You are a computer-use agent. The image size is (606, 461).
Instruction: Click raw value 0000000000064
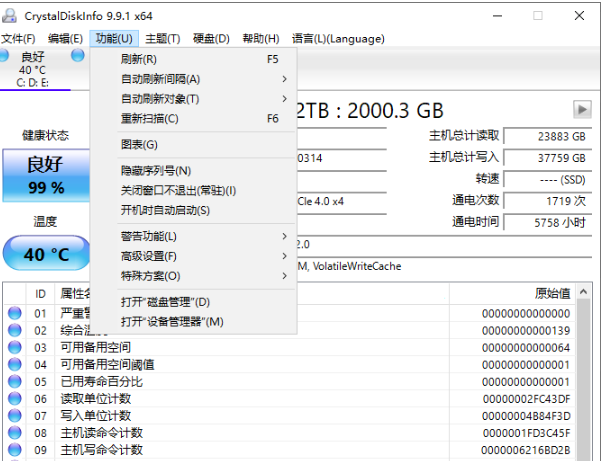tap(526, 348)
